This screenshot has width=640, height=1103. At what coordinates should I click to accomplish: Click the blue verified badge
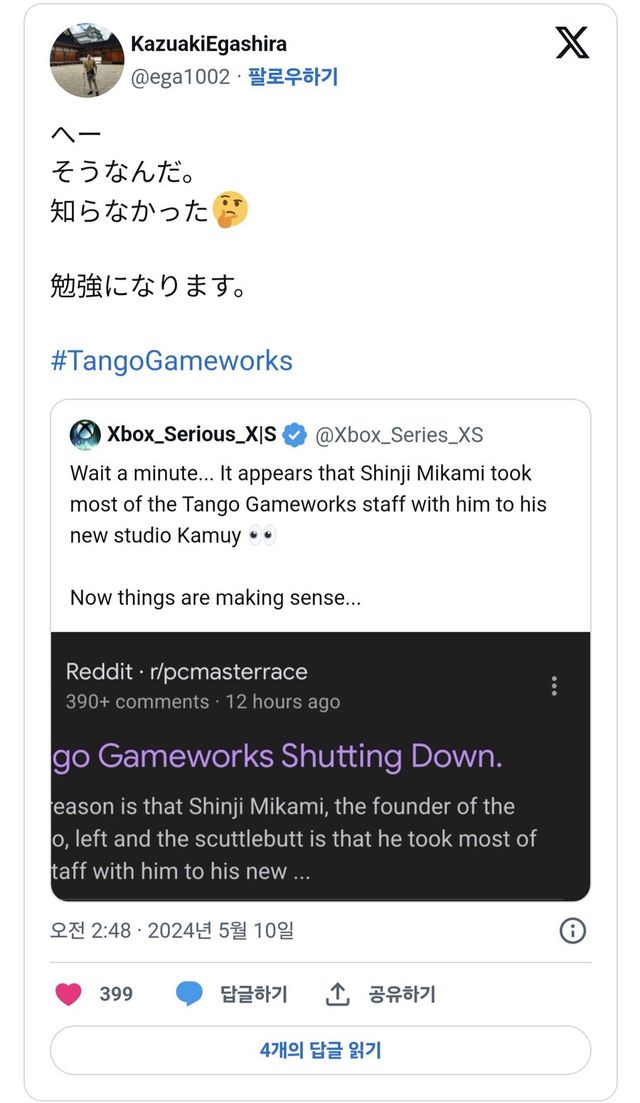[x=295, y=434]
